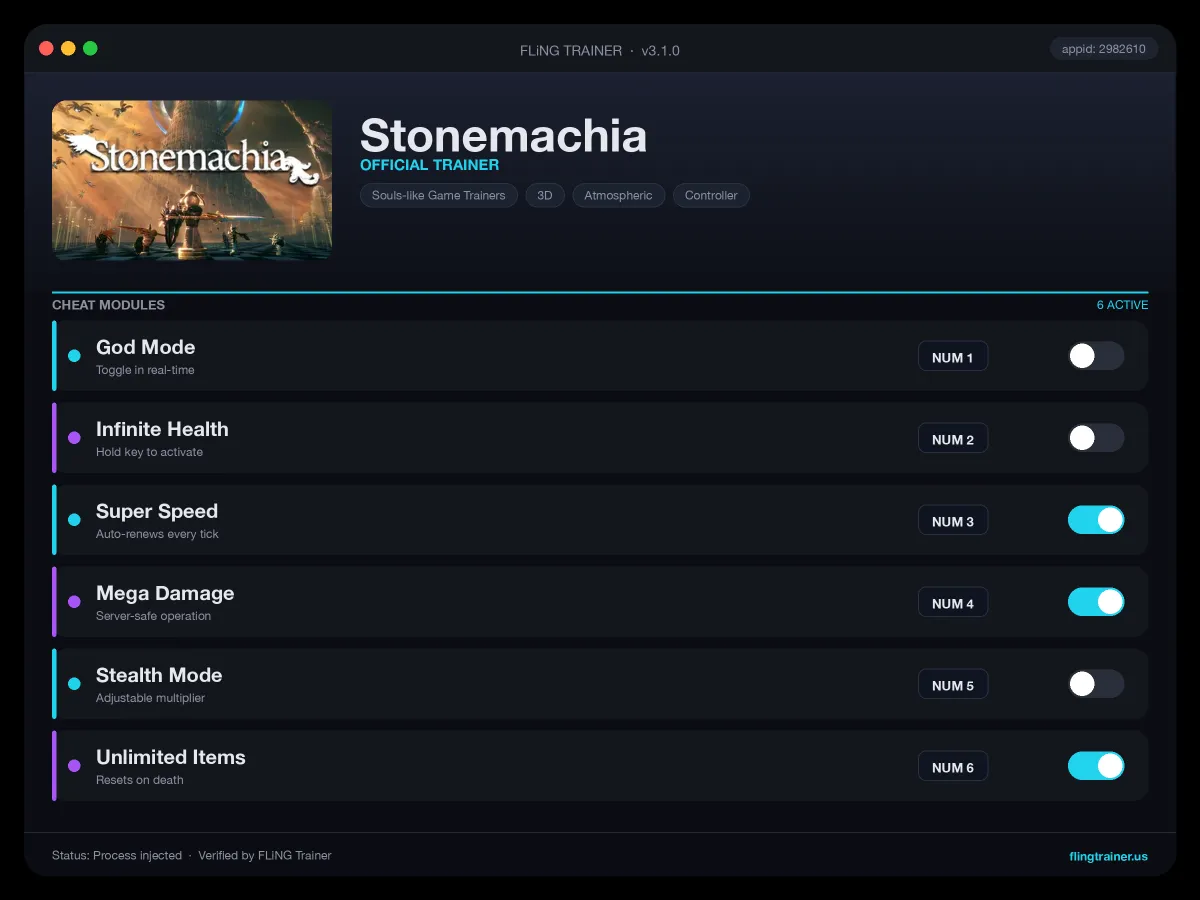Screen dimensions: 1200x900
Task: Click the appid 2982610 badge
Action: tap(1104, 49)
